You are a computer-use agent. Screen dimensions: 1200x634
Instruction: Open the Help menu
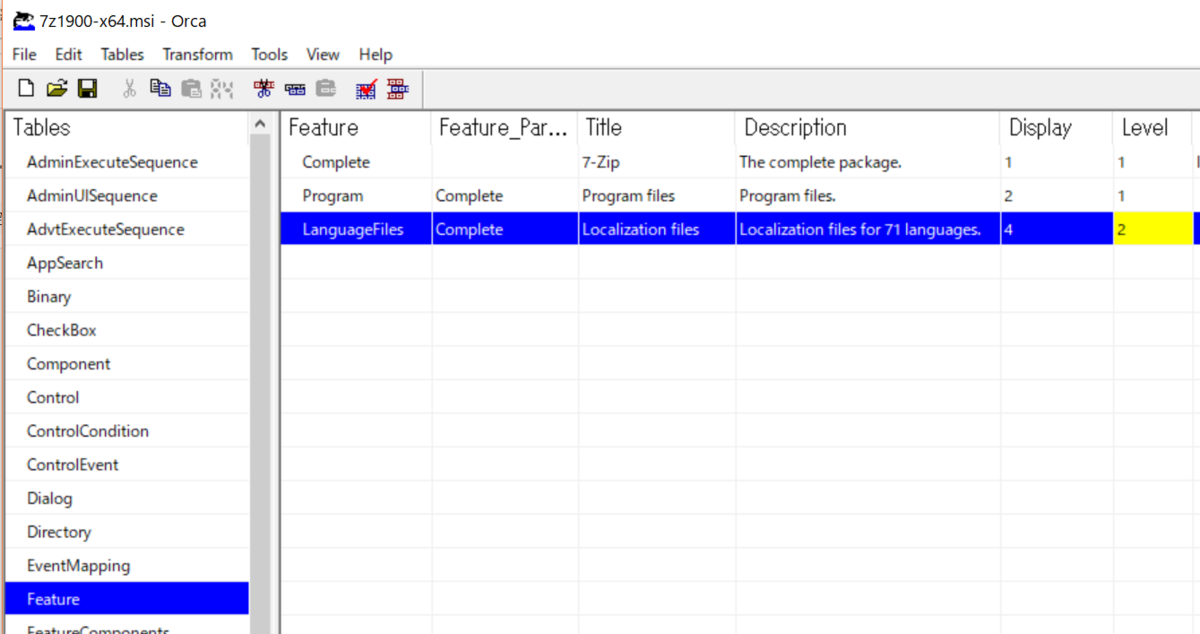coord(376,54)
